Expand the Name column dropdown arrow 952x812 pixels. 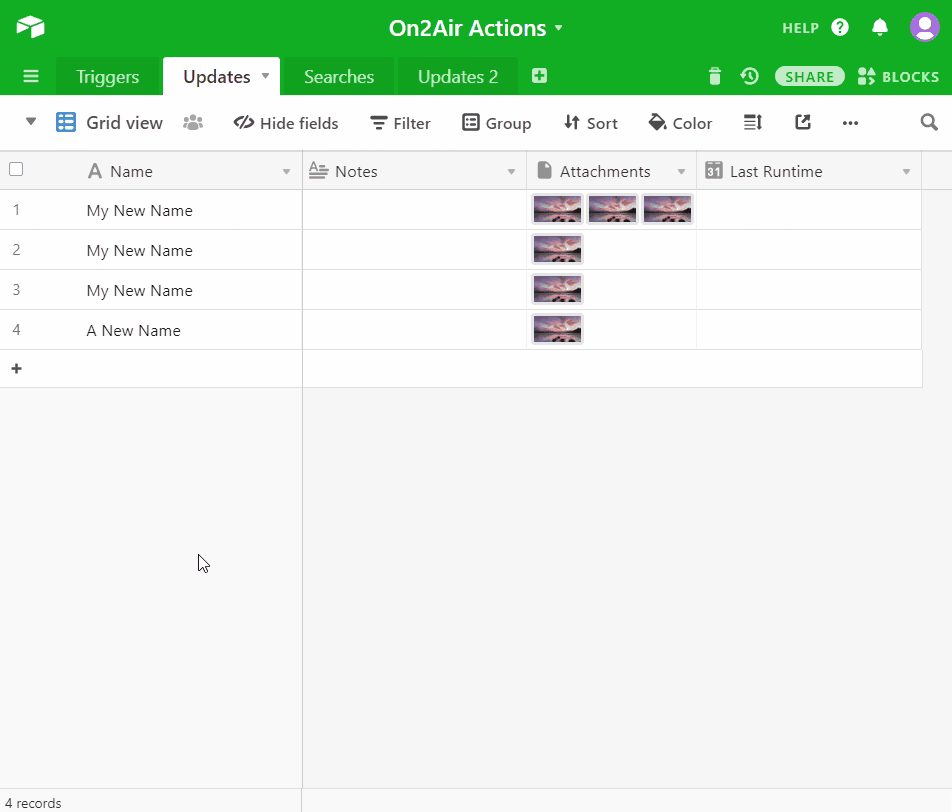(286, 172)
